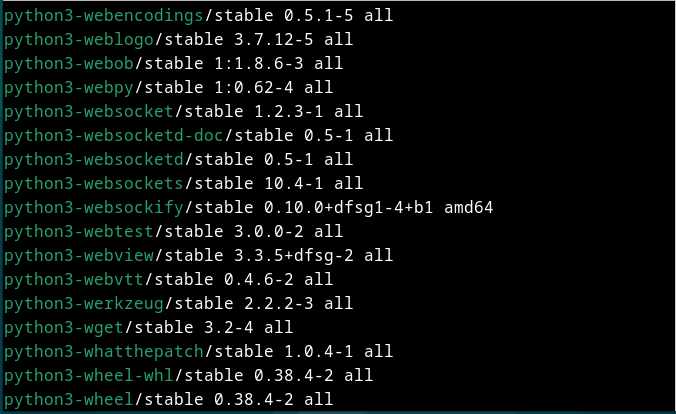Viewport: 676px width, 414px height.
Task: Click python3-webtest package name
Action: (79, 232)
